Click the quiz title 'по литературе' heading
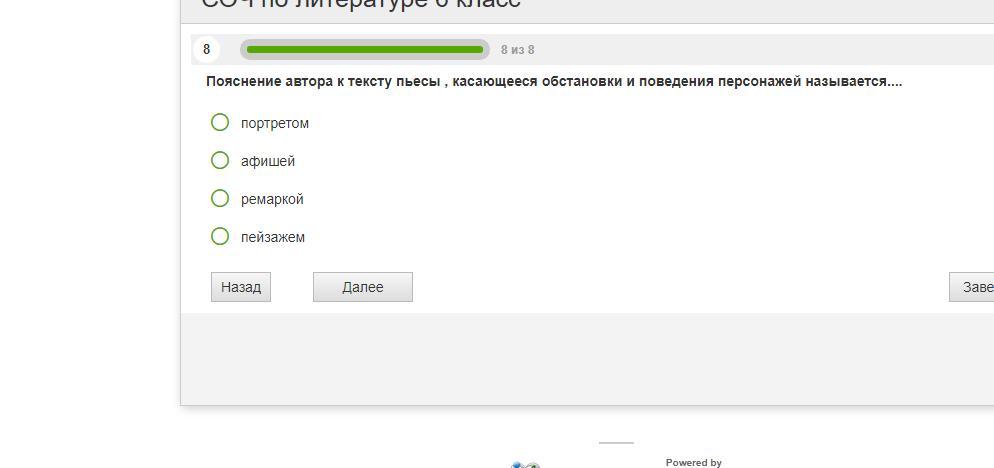Viewport: 994px width, 468px height. 361,4
